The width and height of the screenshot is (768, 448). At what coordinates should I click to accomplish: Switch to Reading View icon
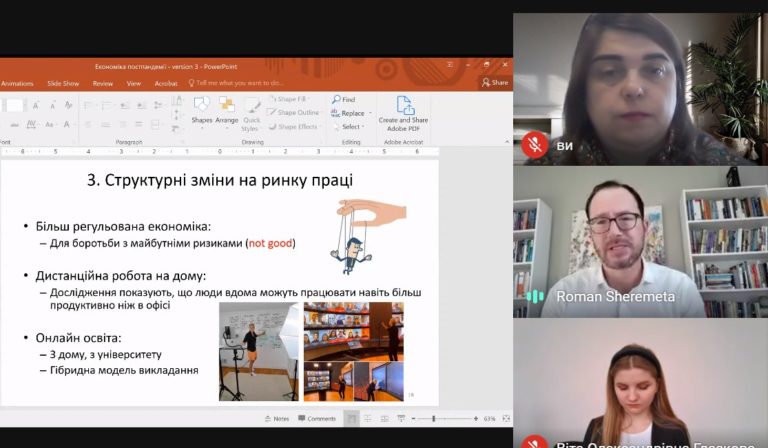(x=384, y=419)
